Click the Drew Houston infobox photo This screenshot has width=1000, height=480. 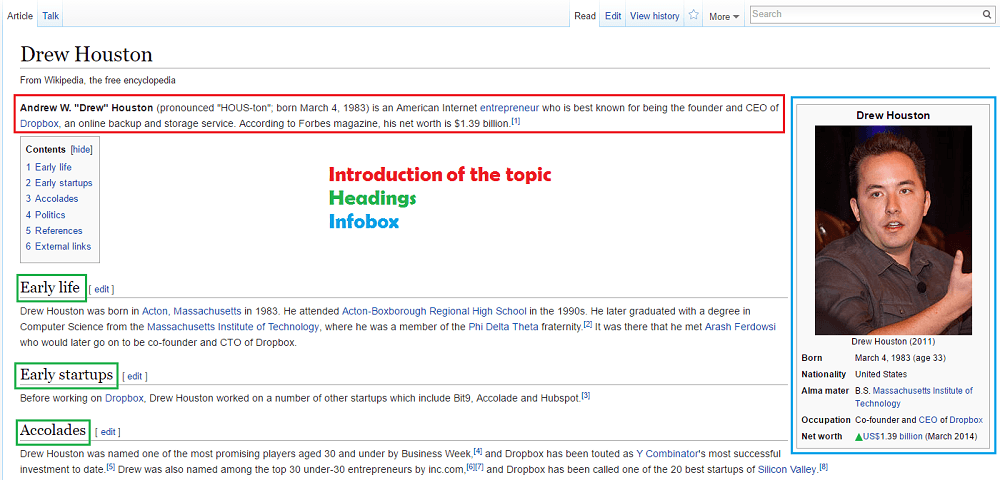pos(893,229)
